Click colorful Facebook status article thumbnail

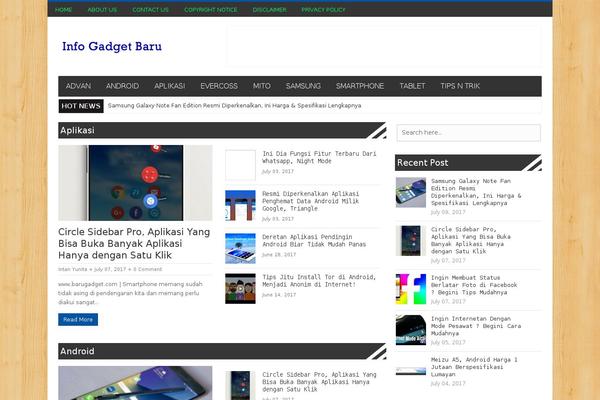coord(411,289)
